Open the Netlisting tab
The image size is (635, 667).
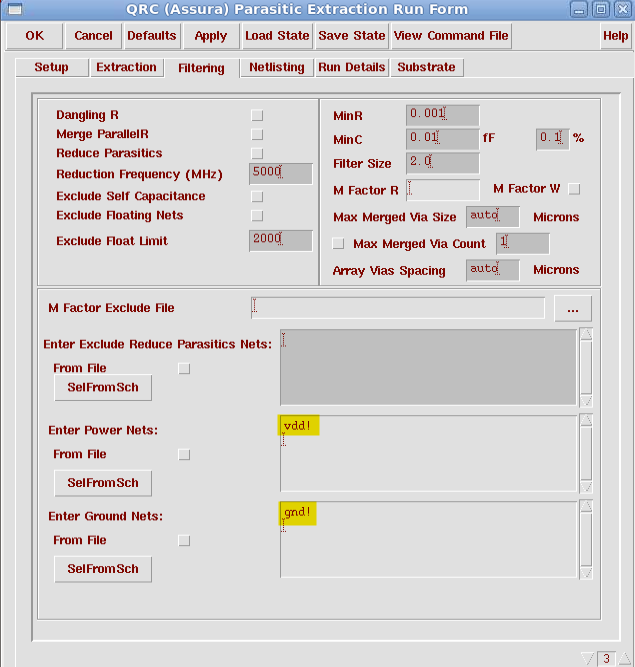coord(276,68)
